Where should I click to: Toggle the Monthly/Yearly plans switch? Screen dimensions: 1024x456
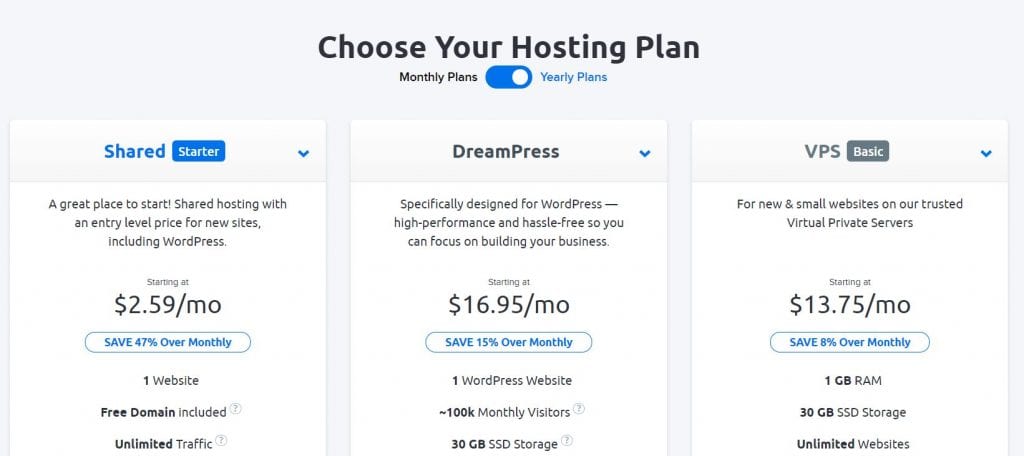509,77
